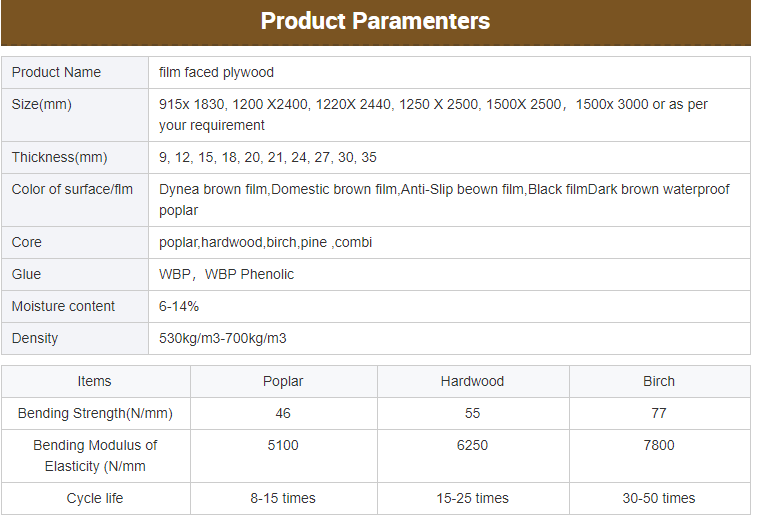This screenshot has width=759, height=523.
Task: Click the Product Paramenters header banner
Action: (376, 23)
